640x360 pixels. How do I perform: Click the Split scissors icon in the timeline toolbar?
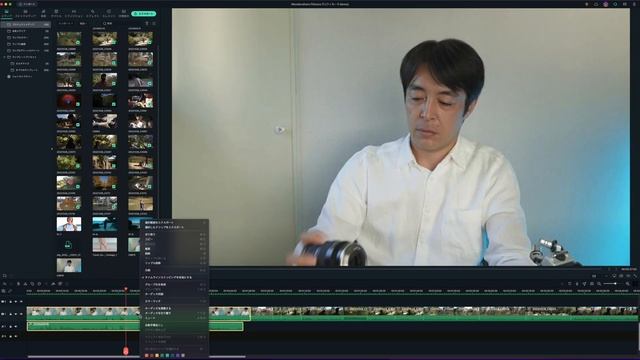pyautogui.click(x=25, y=284)
